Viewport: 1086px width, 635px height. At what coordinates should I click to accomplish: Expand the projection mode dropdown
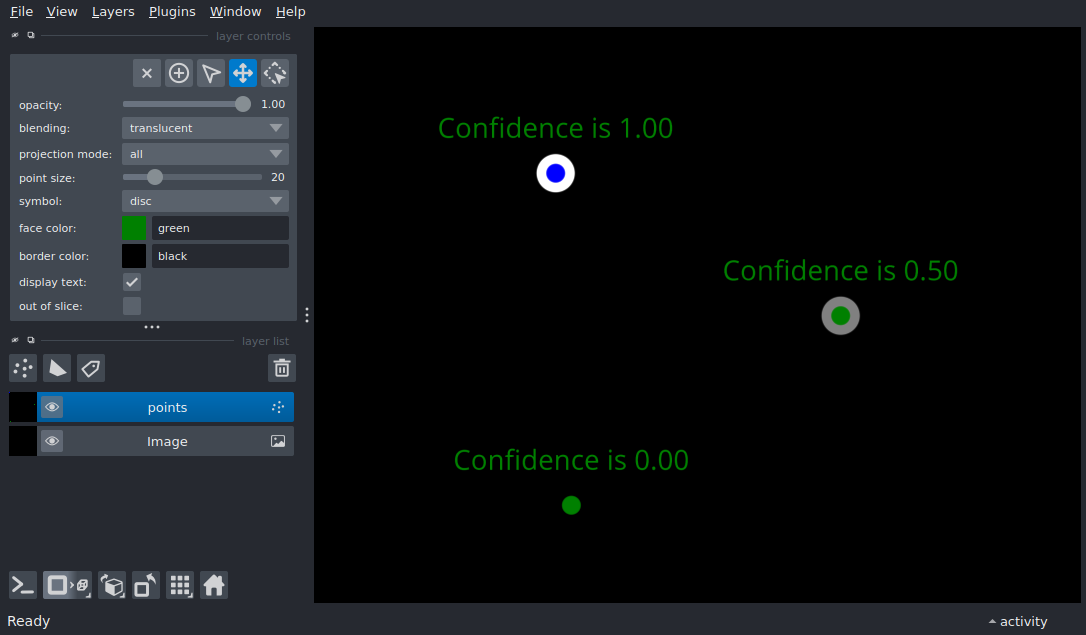(205, 154)
